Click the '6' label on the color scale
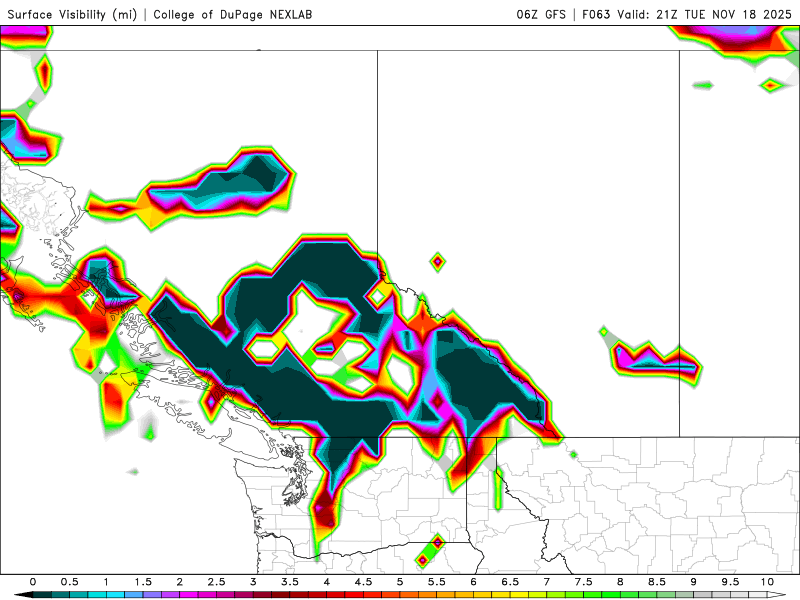The image size is (800, 600). 473,582
